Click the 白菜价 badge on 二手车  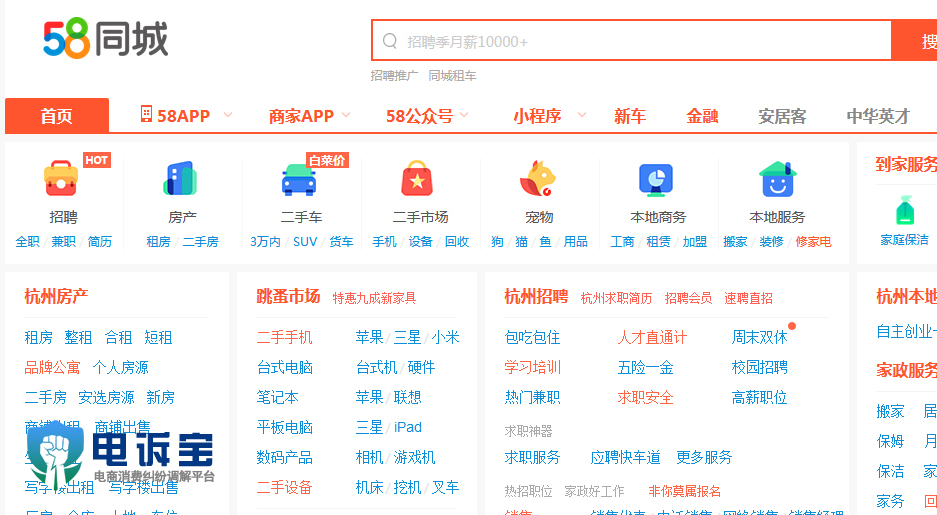(327, 160)
